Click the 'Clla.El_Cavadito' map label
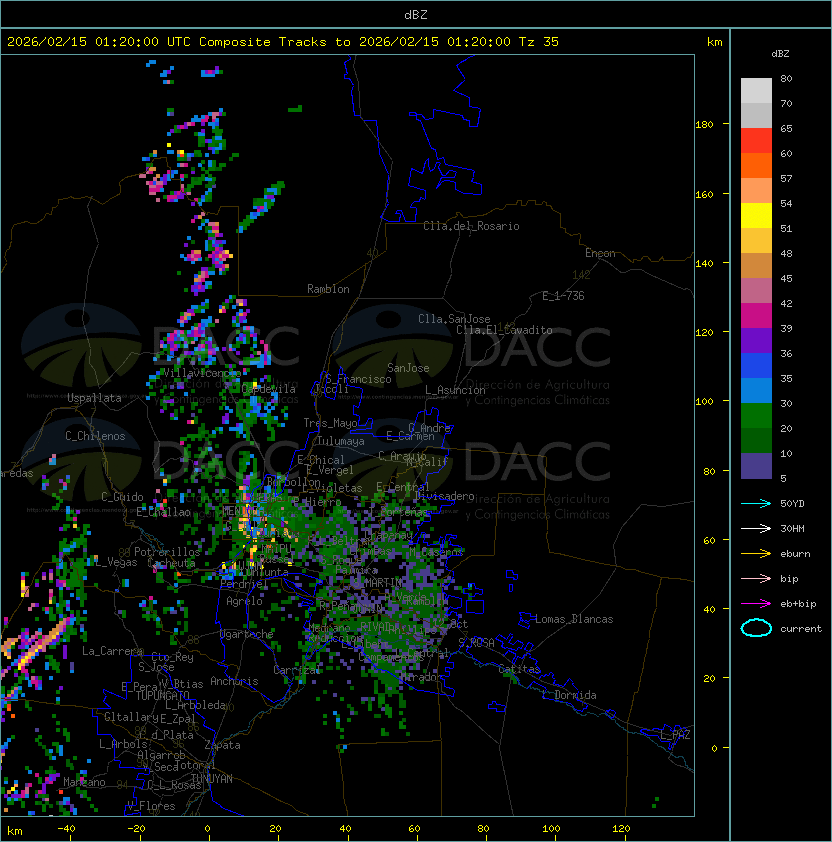This screenshot has width=832, height=842. [504, 330]
